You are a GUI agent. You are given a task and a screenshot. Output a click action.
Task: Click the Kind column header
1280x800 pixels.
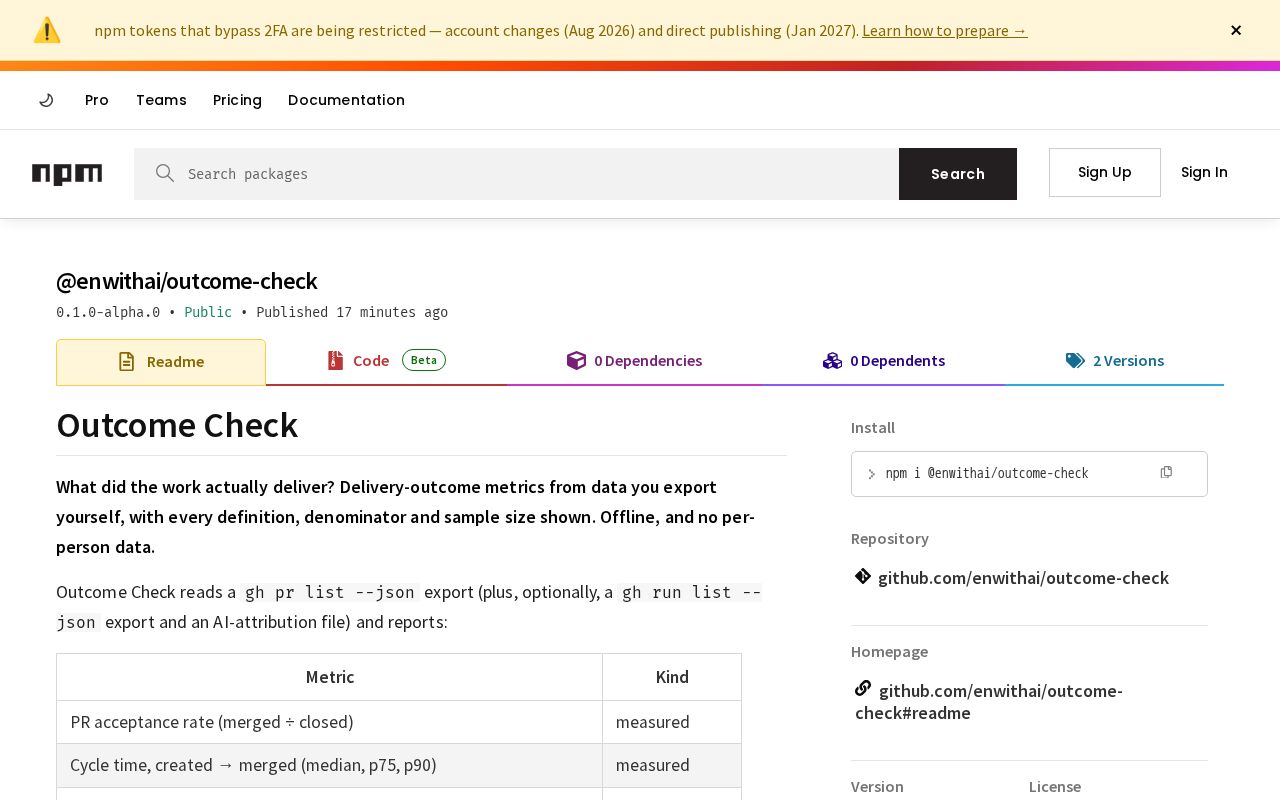click(x=672, y=677)
